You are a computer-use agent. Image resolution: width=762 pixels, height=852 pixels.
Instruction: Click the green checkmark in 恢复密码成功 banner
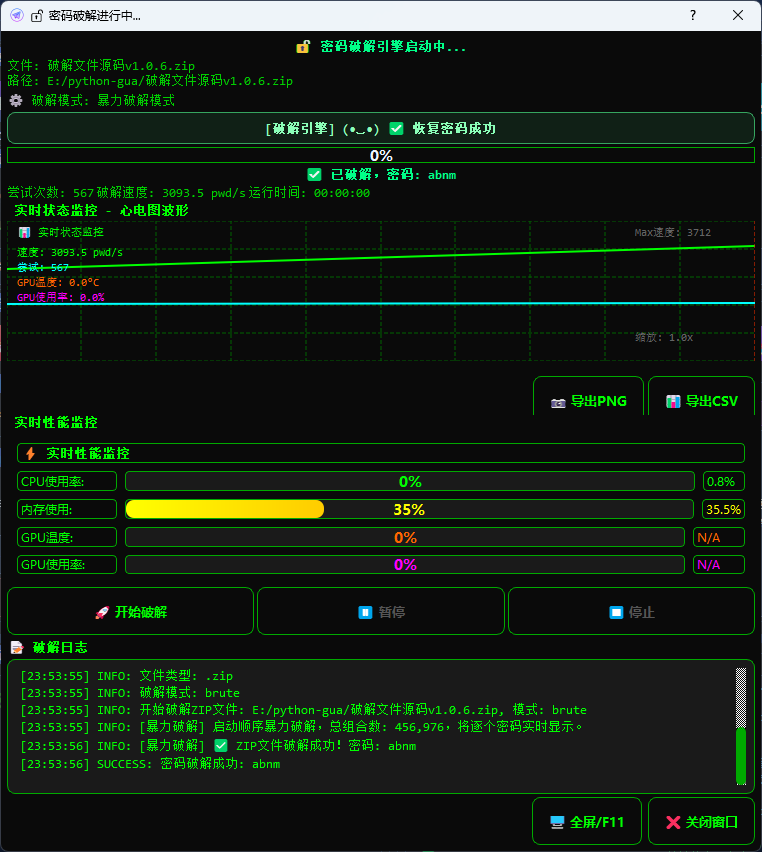tap(396, 129)
